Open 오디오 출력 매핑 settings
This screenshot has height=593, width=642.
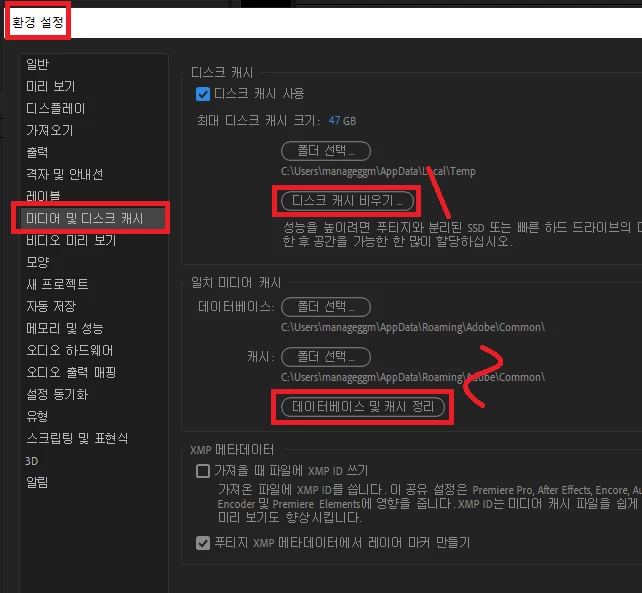(x=71, y=373)
